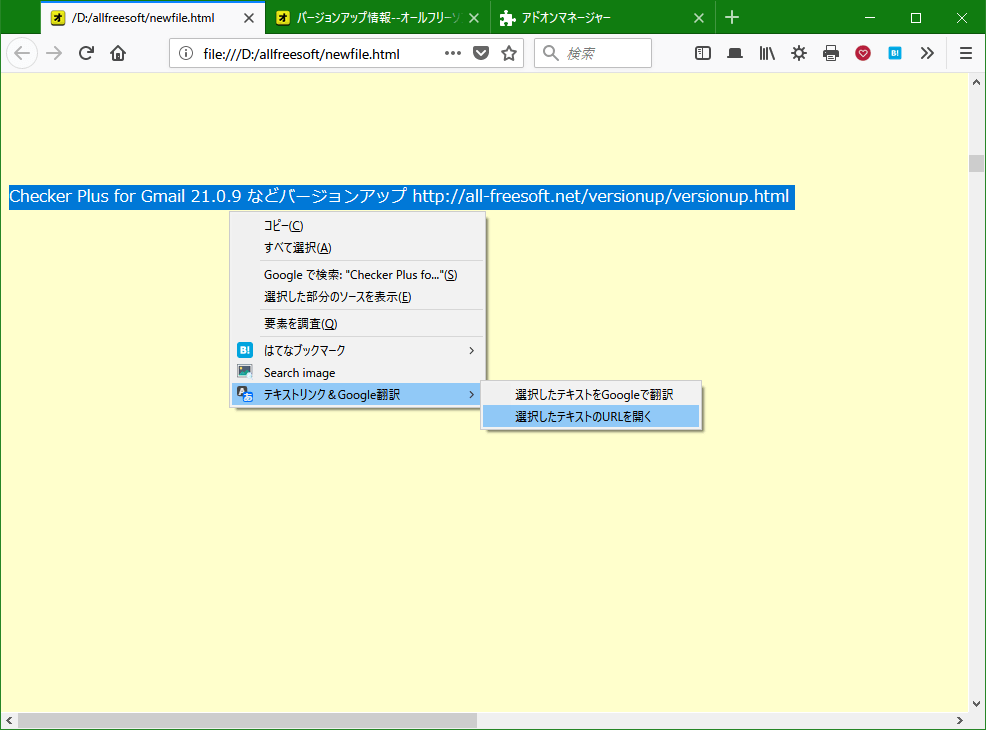Viewport: 986px width, 730px height.
Task: Click the printer icon
Action: [831, 53]
